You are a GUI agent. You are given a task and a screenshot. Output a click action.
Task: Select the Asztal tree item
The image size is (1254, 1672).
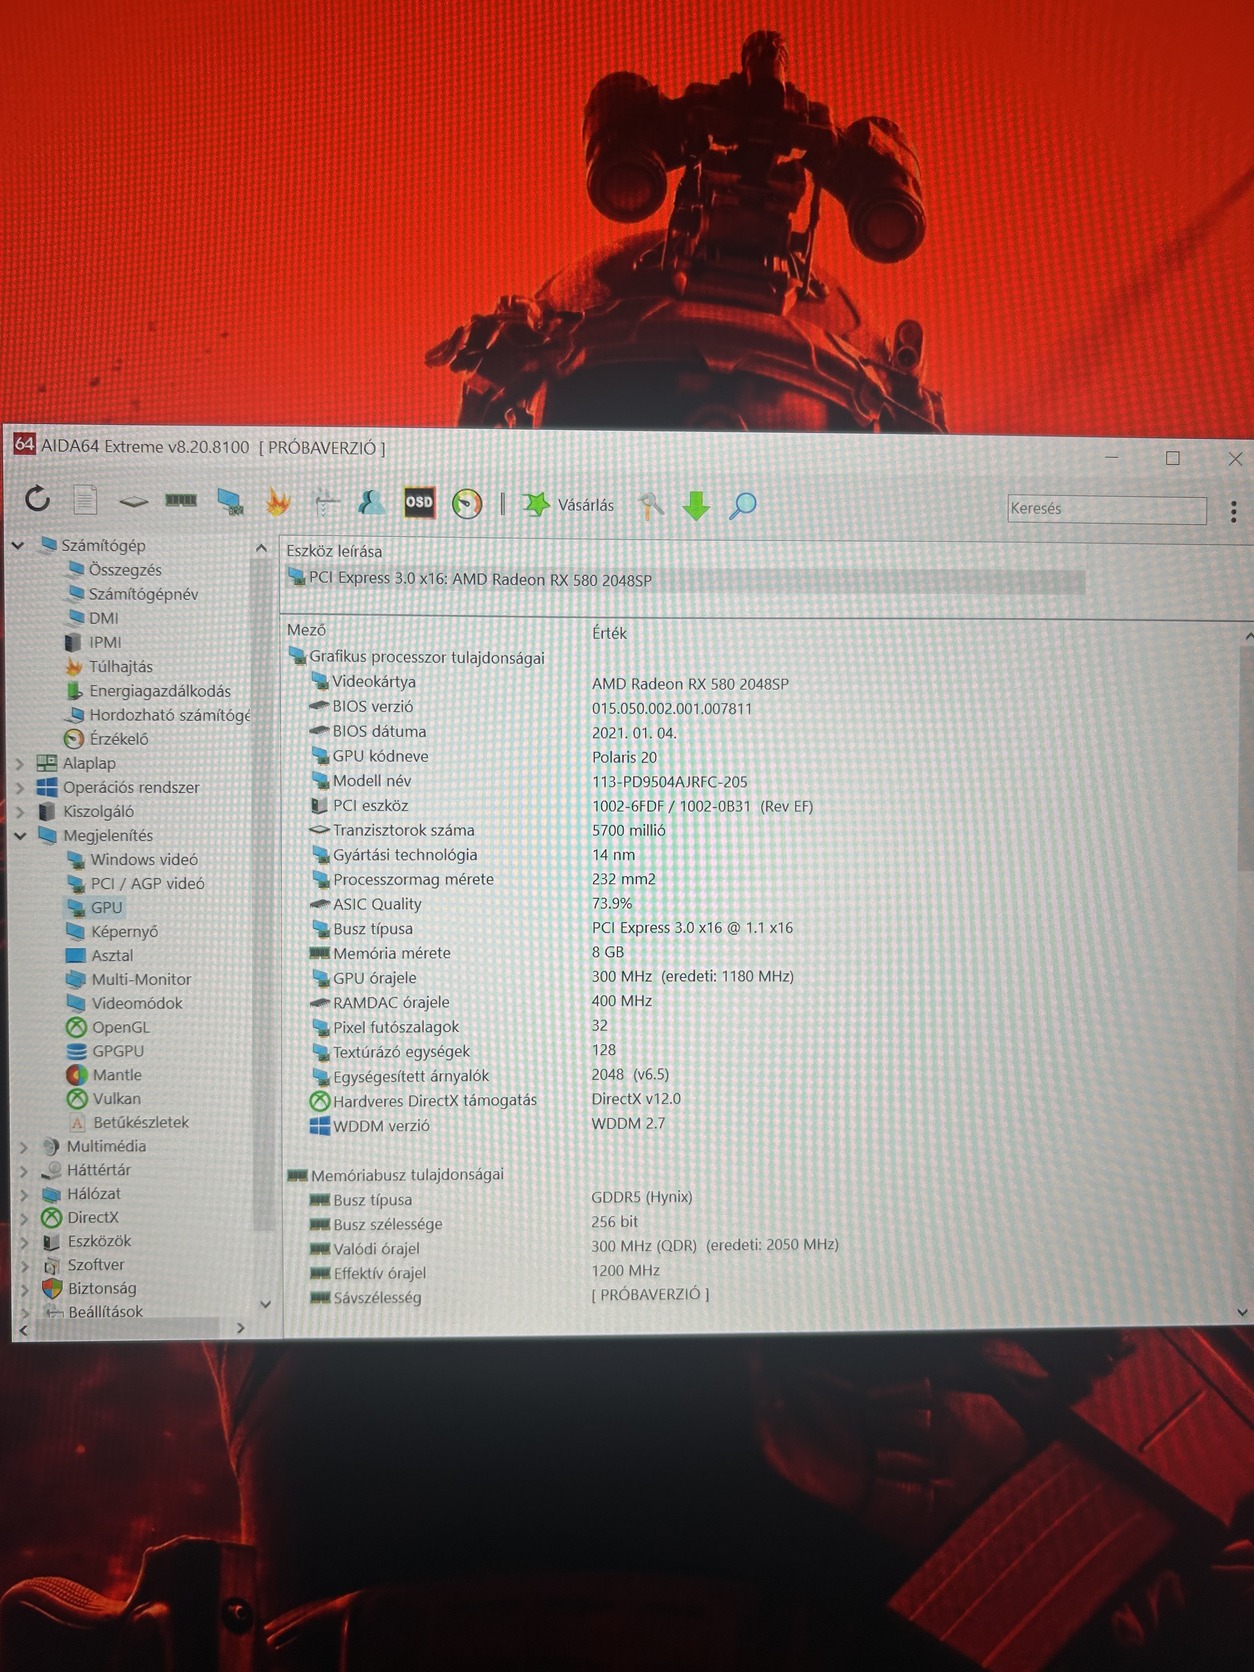tap(112, 955)
